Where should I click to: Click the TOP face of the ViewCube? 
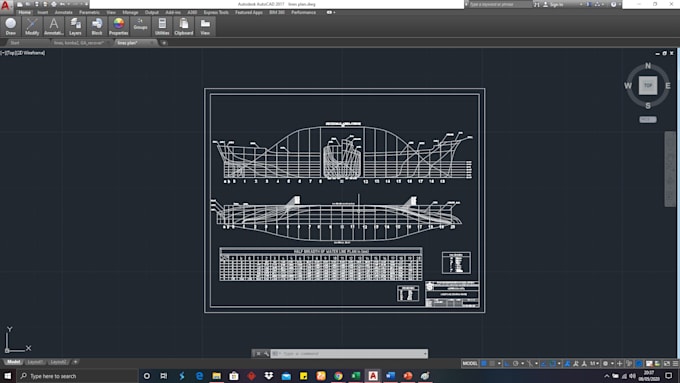[648, 85]
